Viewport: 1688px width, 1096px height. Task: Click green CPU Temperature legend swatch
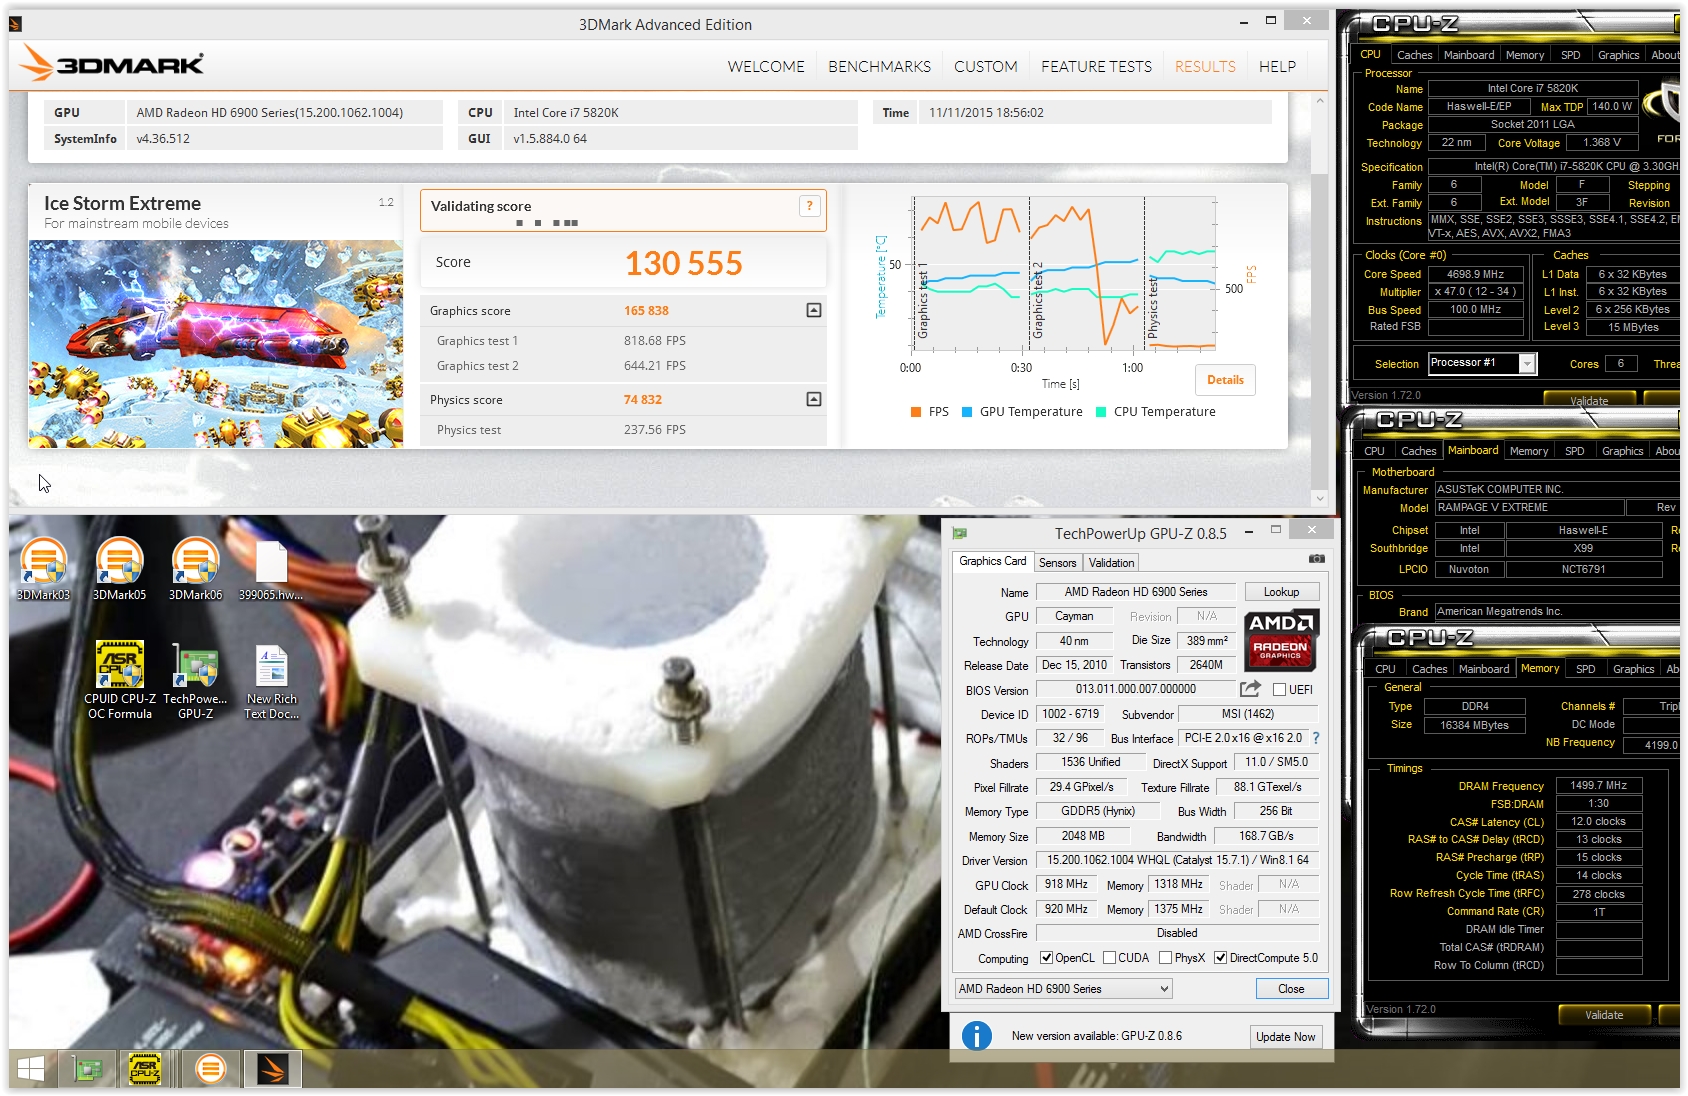click(x=1101, y=412)
